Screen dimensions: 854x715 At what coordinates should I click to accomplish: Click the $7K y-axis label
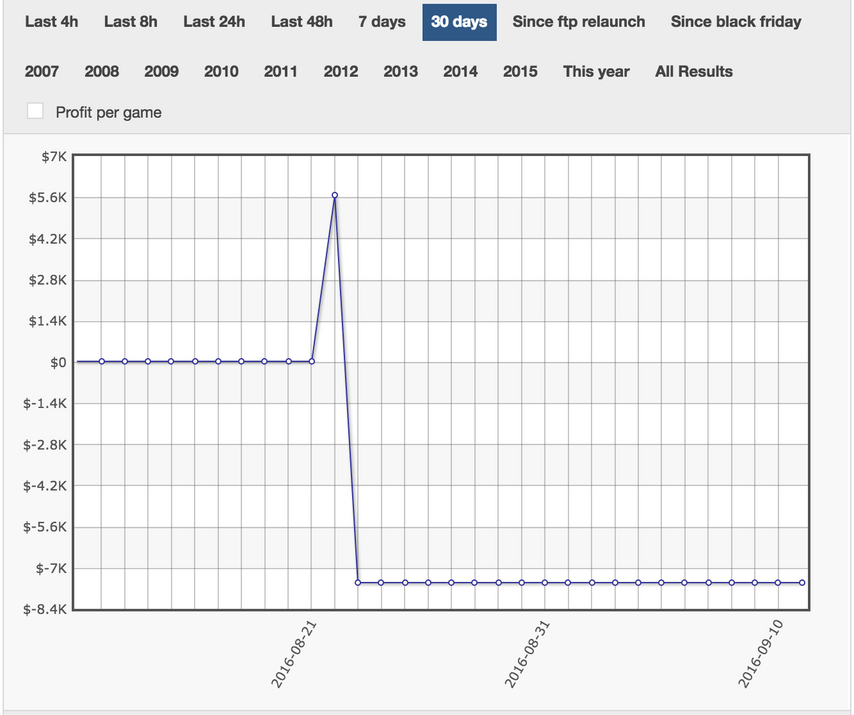tap(54, 157)
